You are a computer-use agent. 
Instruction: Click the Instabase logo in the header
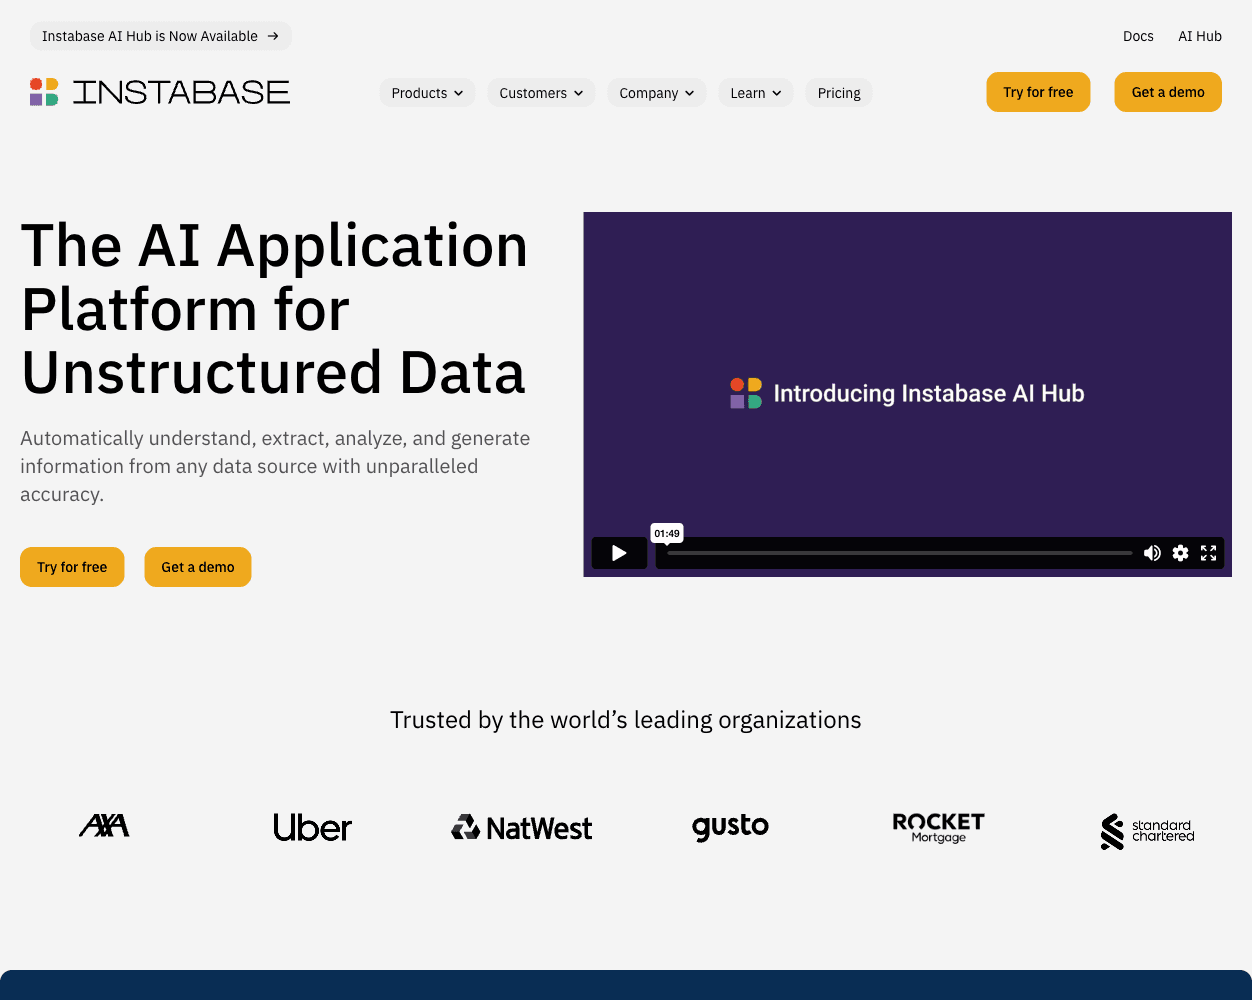160,92
